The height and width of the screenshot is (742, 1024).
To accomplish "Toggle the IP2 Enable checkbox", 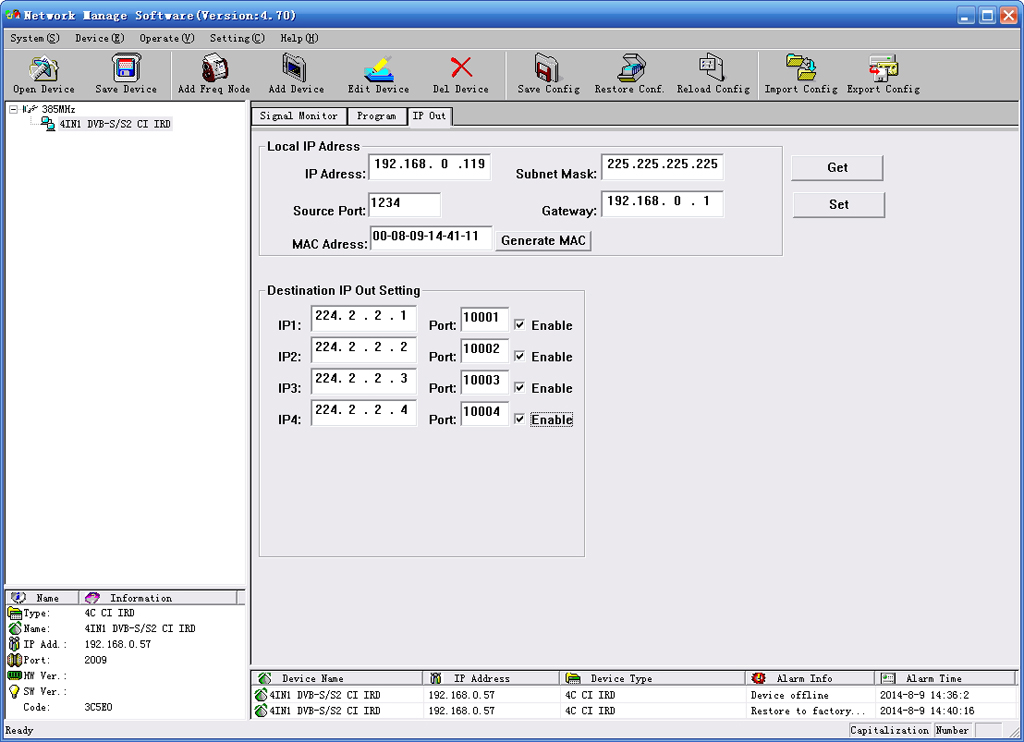I will [x=519, y=356].
